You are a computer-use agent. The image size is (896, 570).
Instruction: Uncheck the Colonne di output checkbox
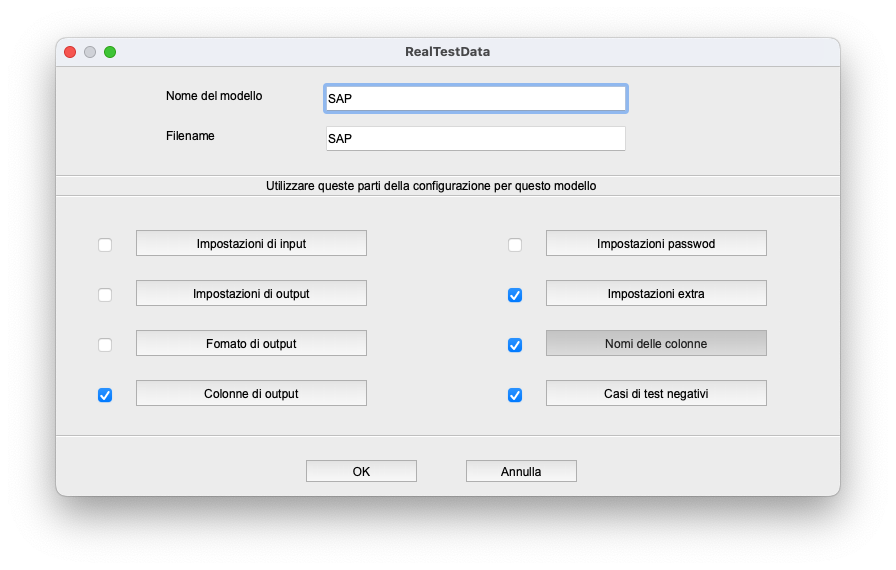pyautogui.click(x=105, y=395)
